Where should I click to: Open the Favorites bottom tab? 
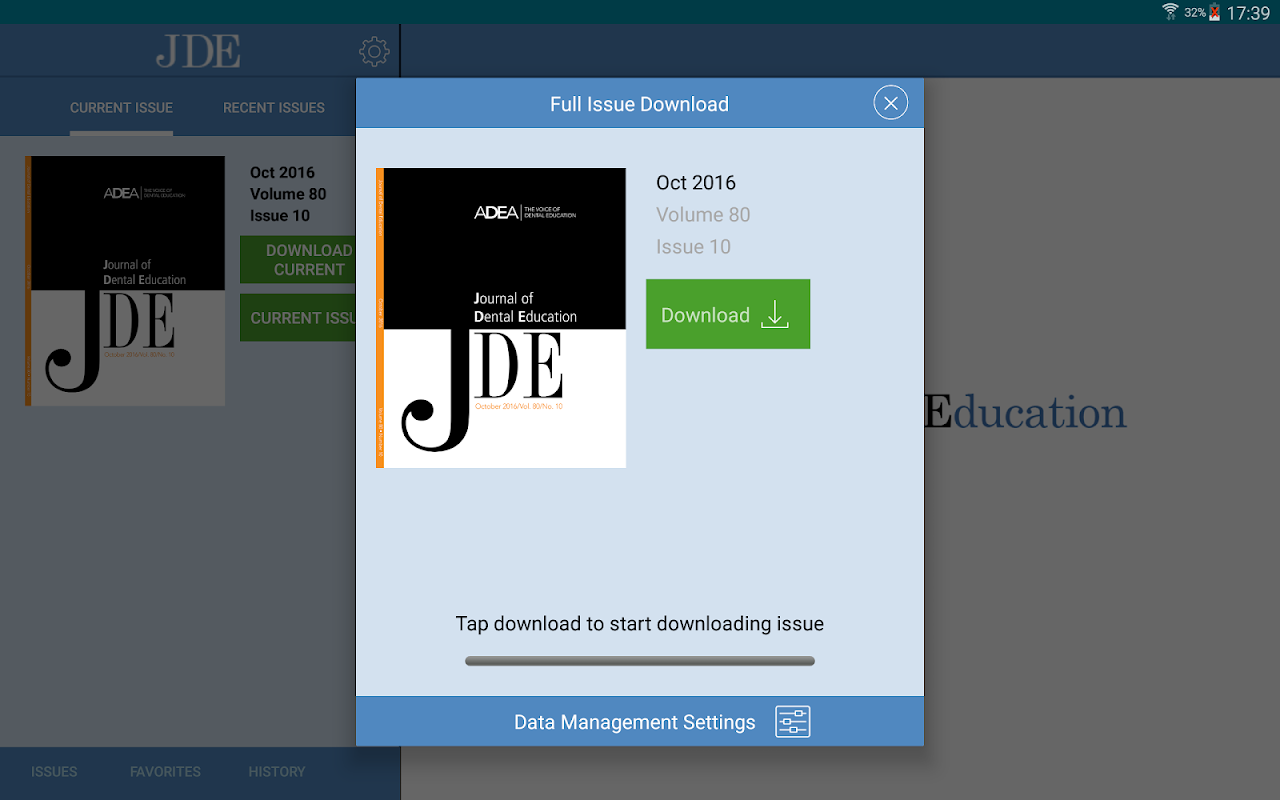pos(165,772)
